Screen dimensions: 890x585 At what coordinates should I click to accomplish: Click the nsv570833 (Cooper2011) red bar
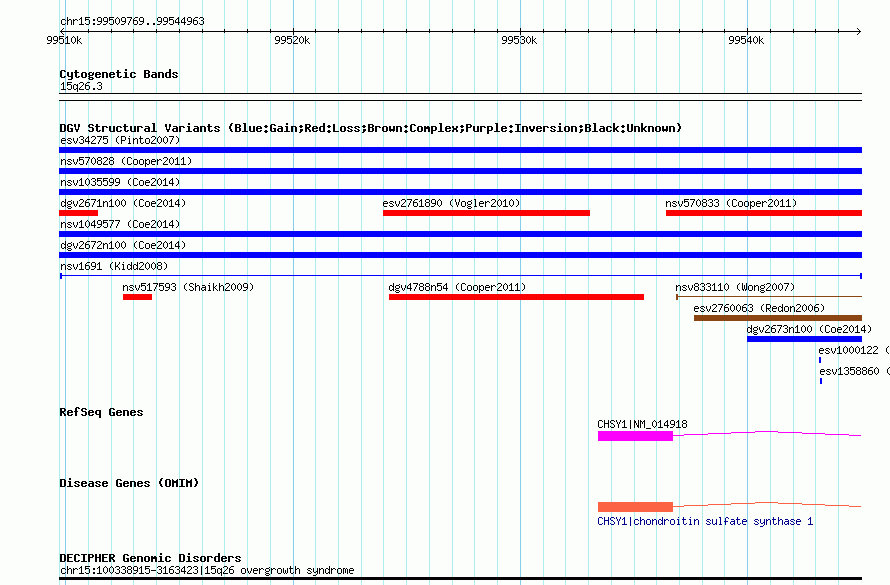(x=764, y=213)
